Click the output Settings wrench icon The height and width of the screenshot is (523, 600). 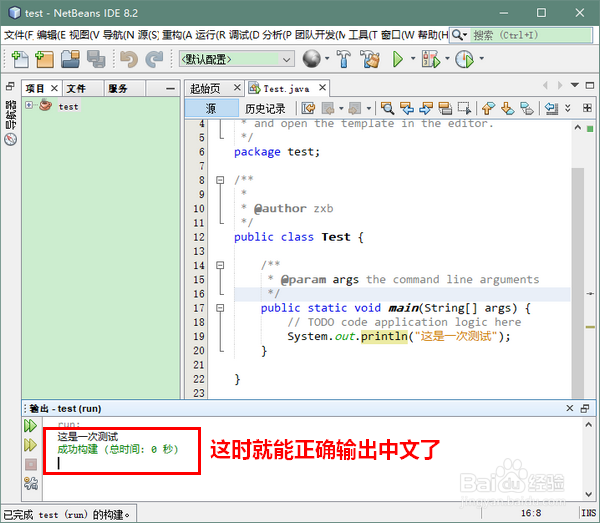click(31, 483)
